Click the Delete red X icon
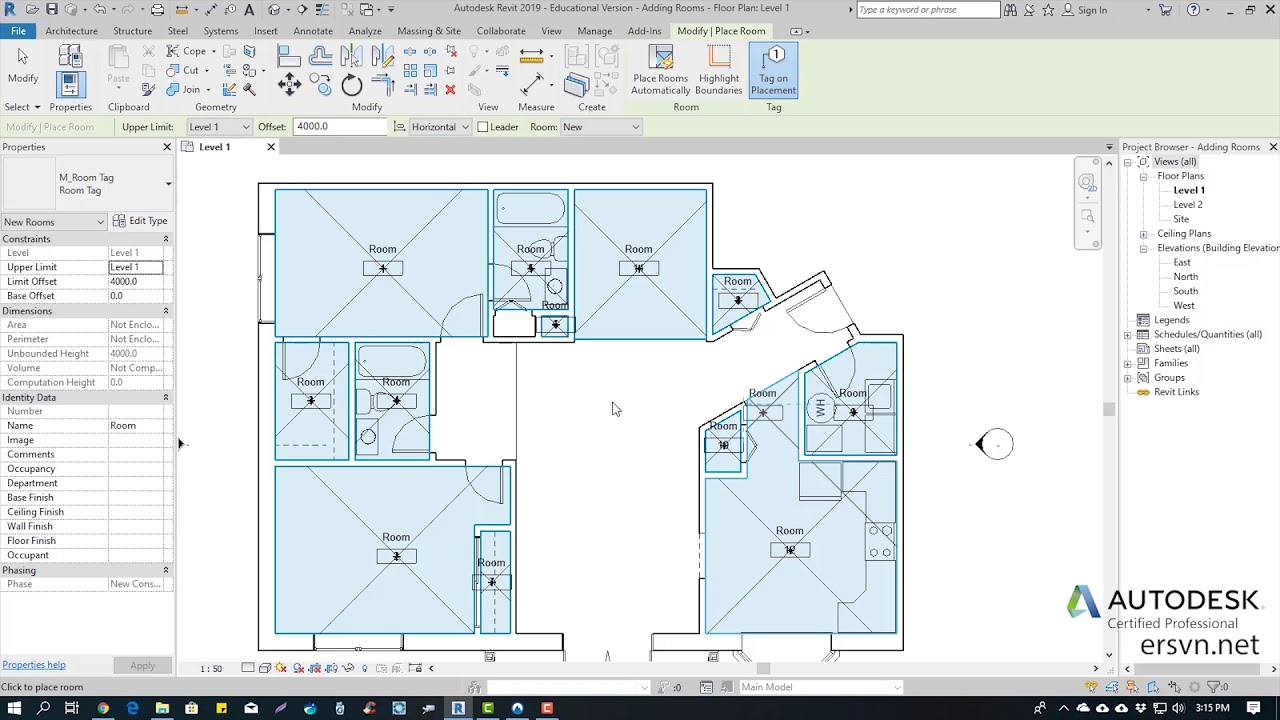The image size is (1280, 720). 450,90
